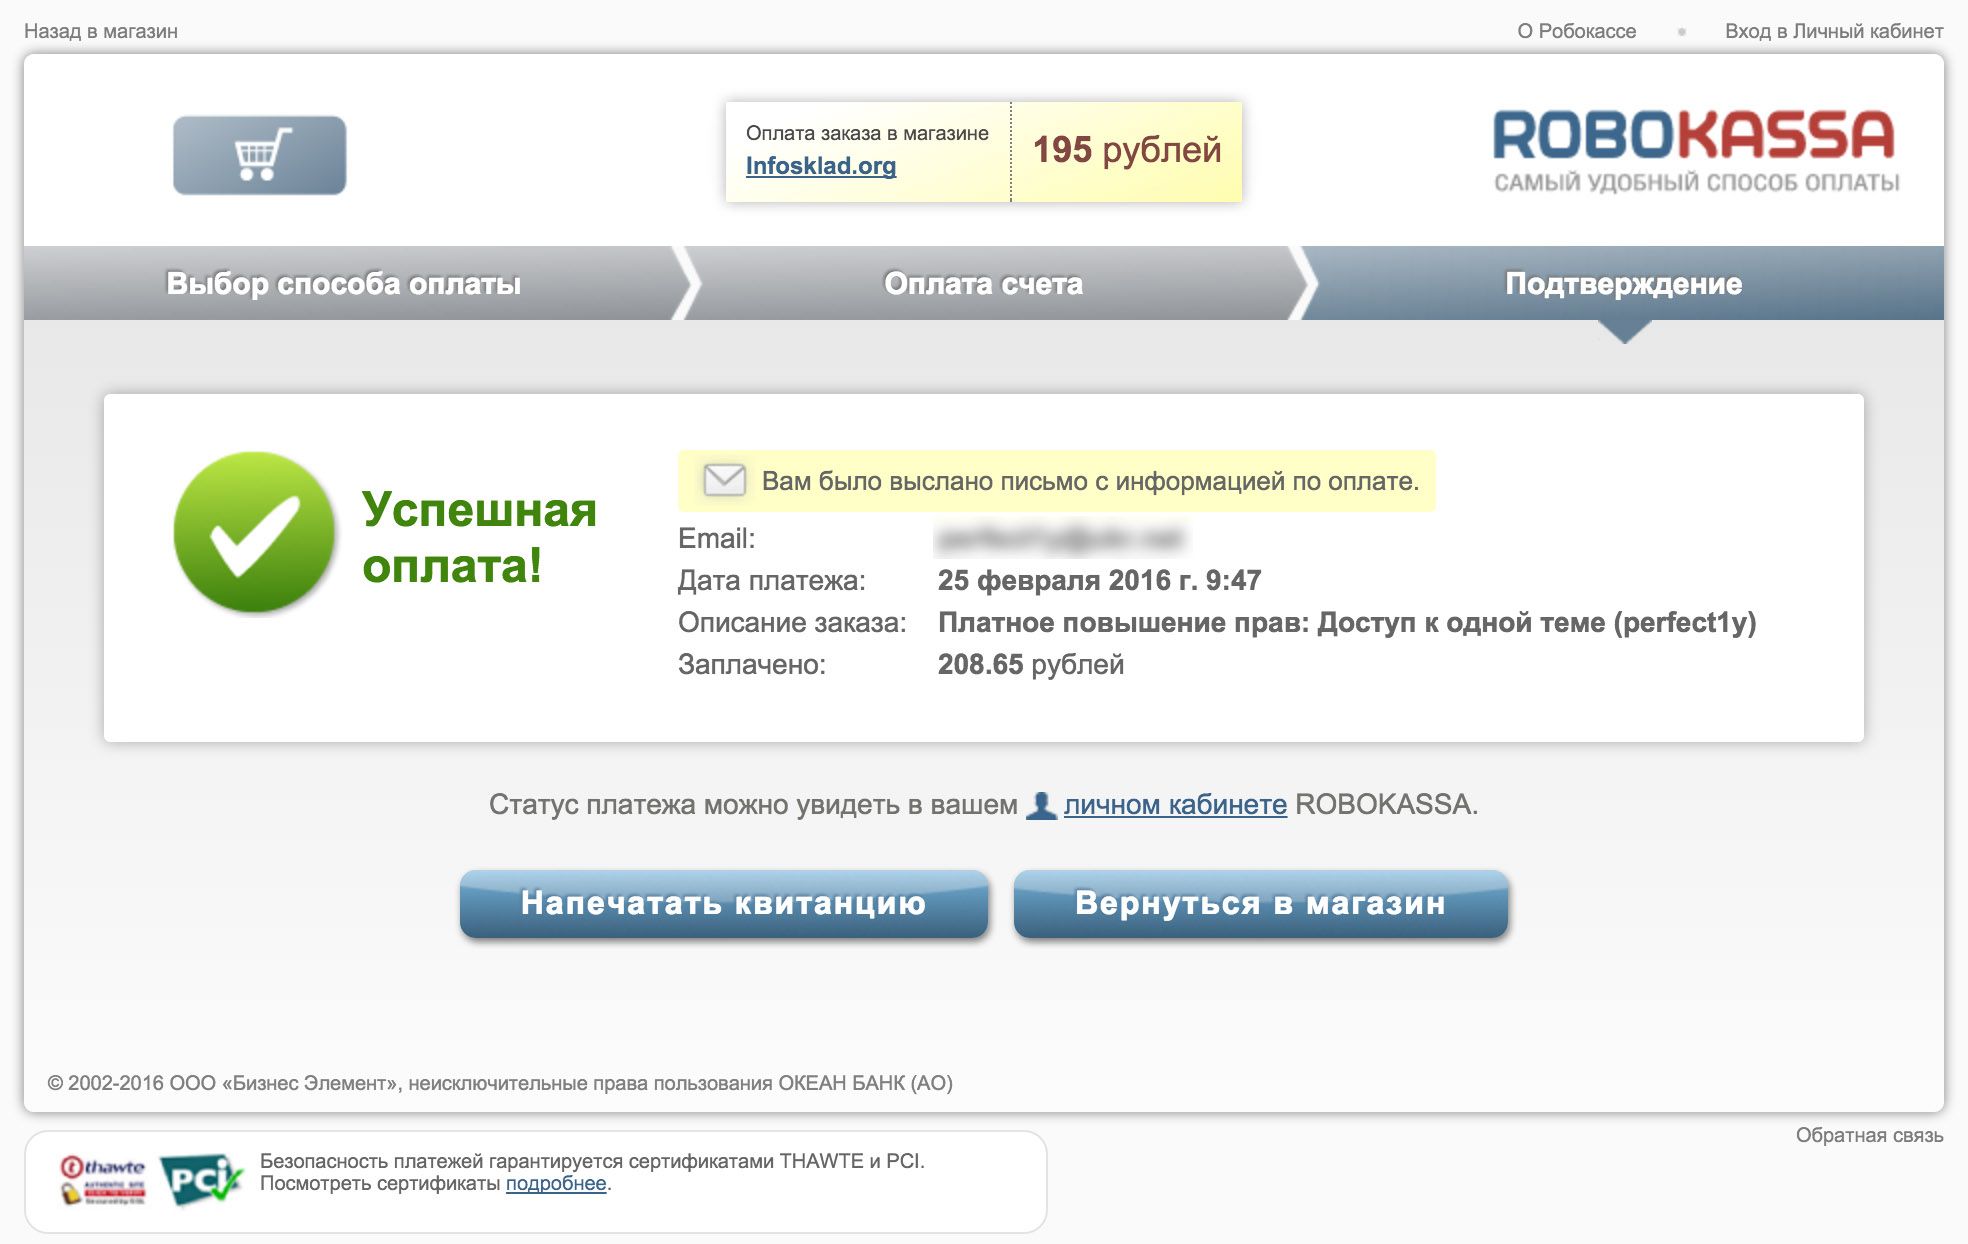Viewport: 1968px width, 1244px height.
Task: Click the letter sent notification message
Action: tap(1057, 481)
